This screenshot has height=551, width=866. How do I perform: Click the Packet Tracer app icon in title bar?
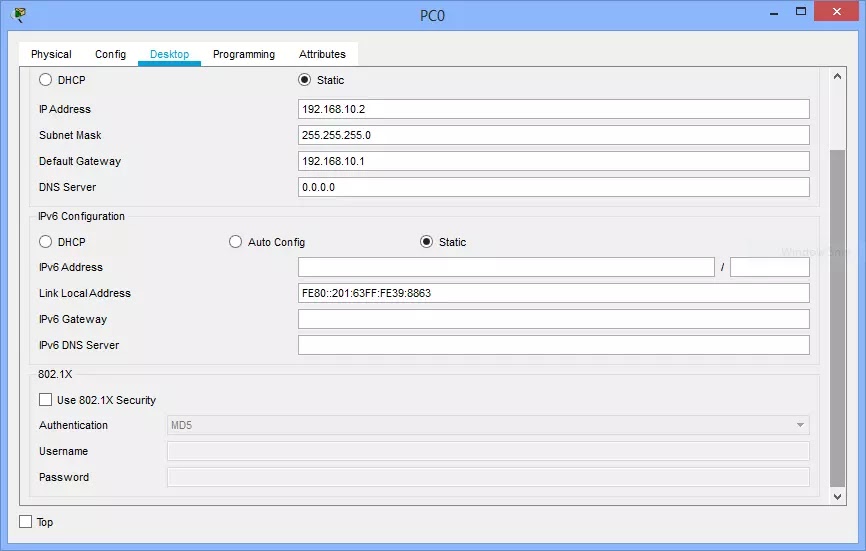pos(18,15)
